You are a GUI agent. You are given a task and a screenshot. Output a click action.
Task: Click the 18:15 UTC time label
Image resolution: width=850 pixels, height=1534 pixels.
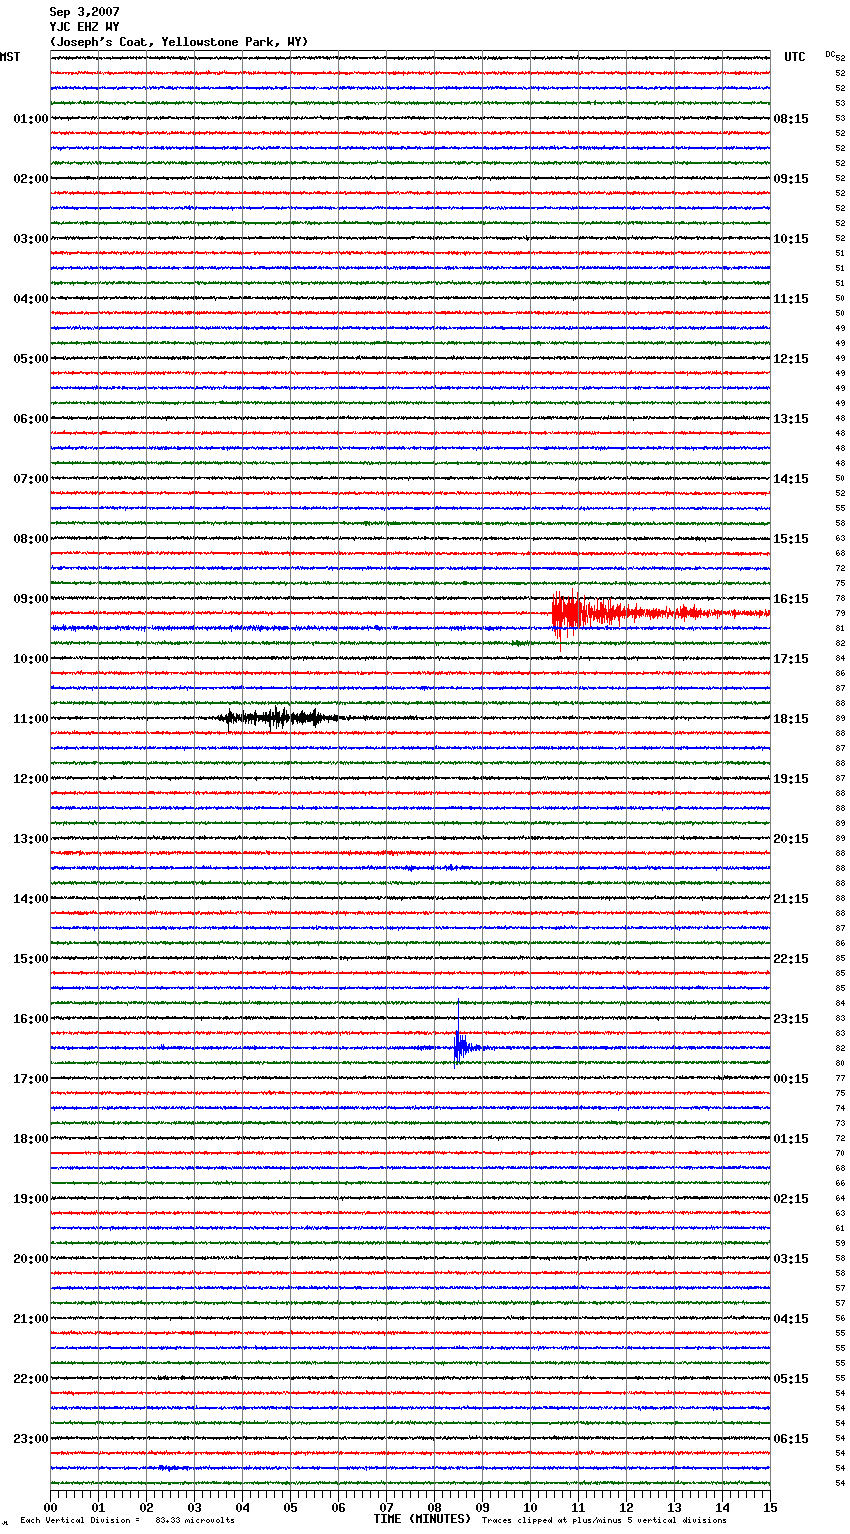(x=791, y=719)
